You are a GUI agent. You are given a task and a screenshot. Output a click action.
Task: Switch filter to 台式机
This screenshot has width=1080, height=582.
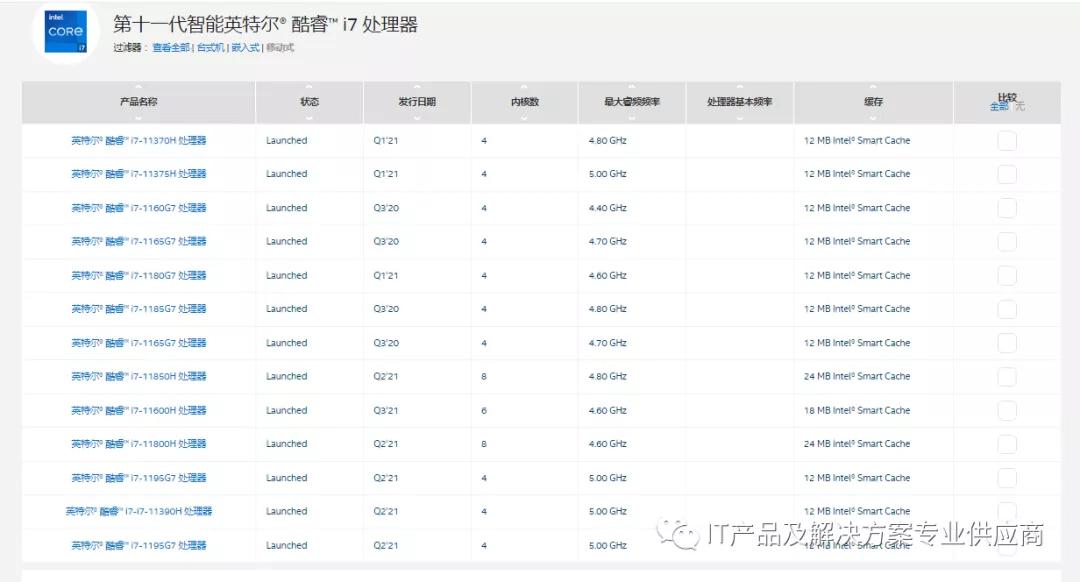pyautogui.click(x=211, y=47)
